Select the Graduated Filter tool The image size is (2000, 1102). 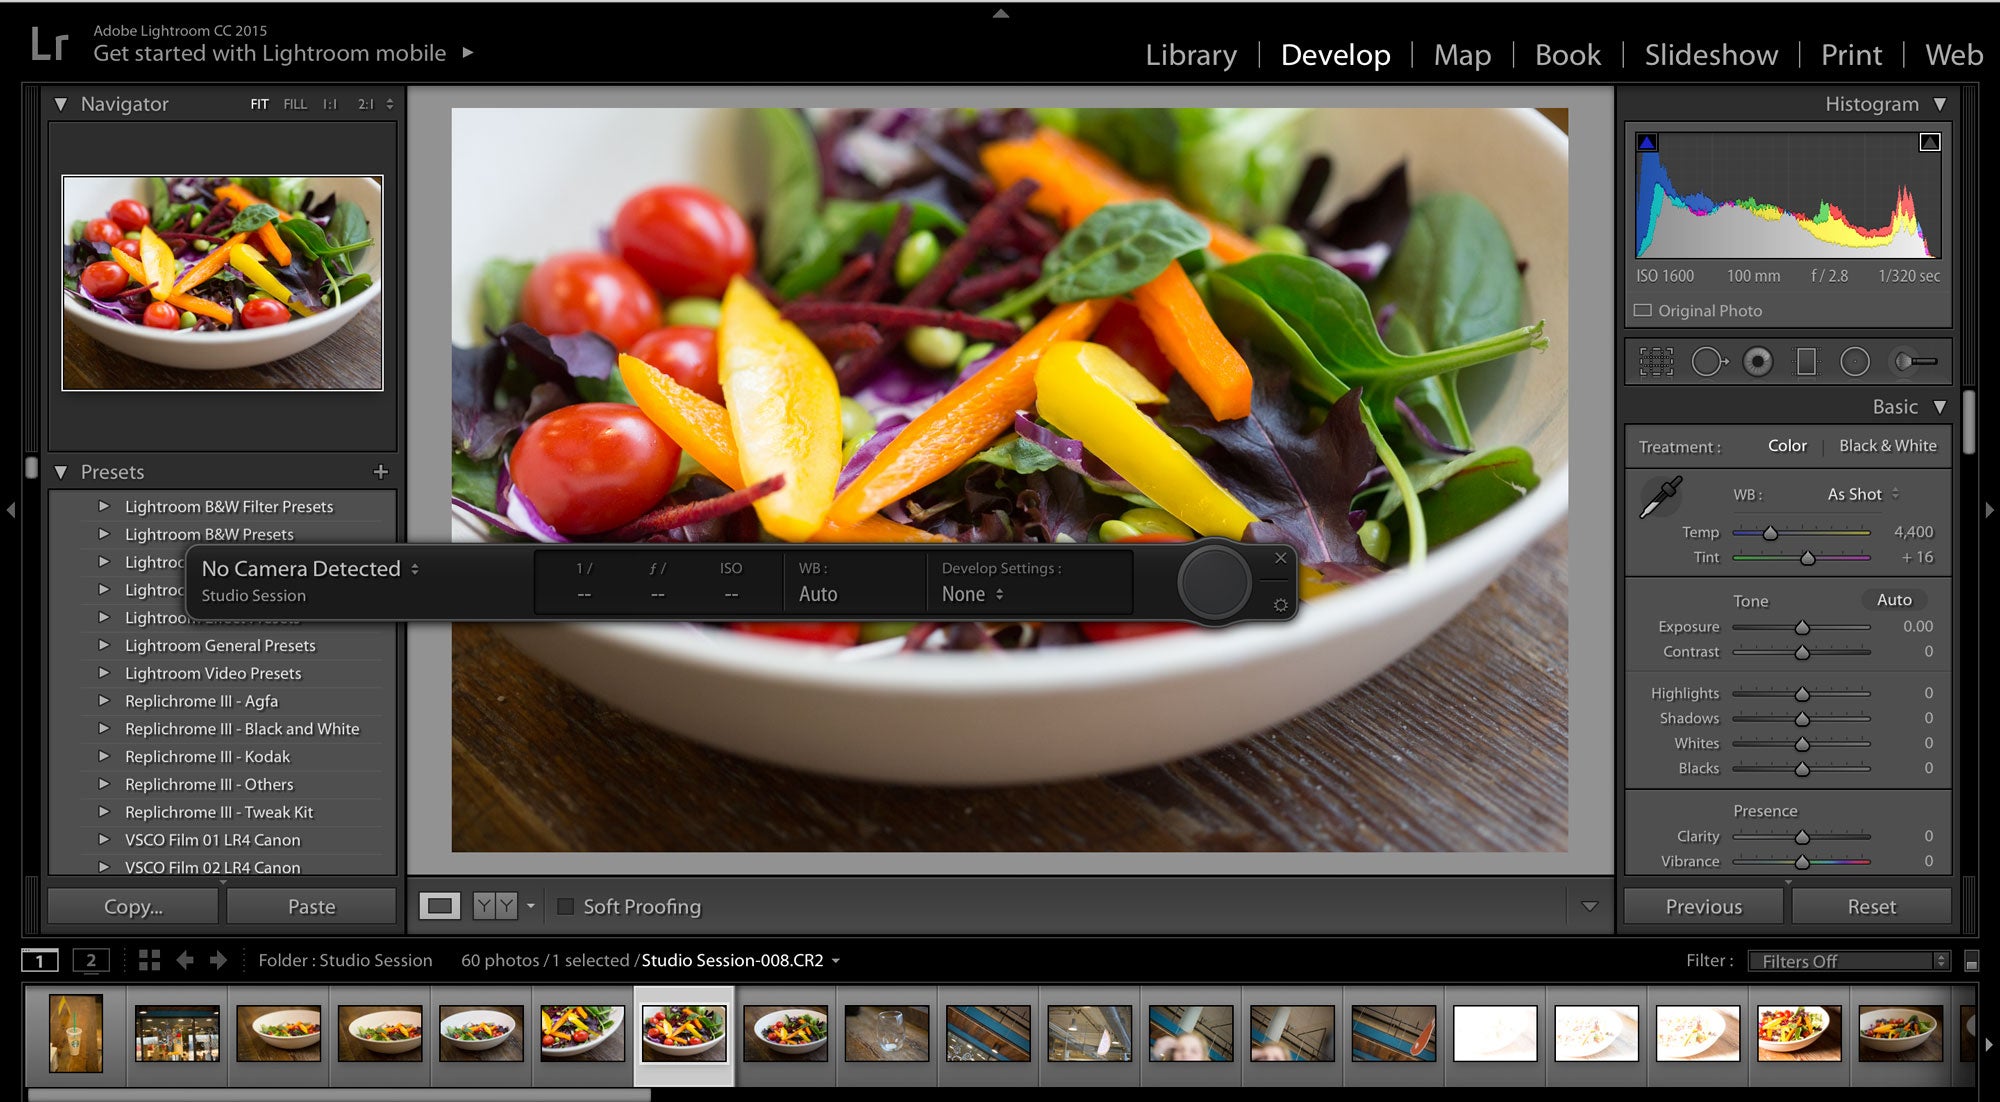coord(1806,361)
